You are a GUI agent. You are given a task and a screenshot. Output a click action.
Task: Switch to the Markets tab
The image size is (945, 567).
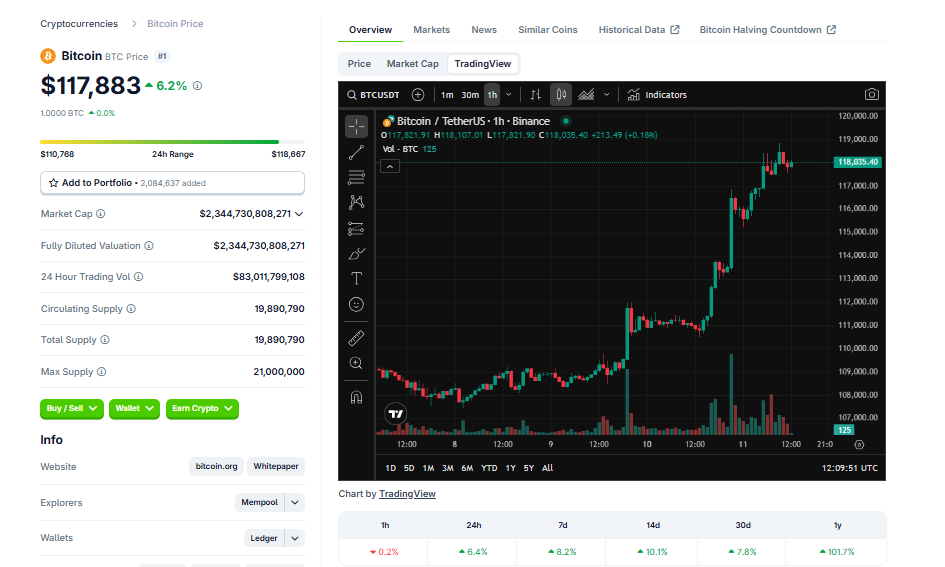click(x=432, y=30)
